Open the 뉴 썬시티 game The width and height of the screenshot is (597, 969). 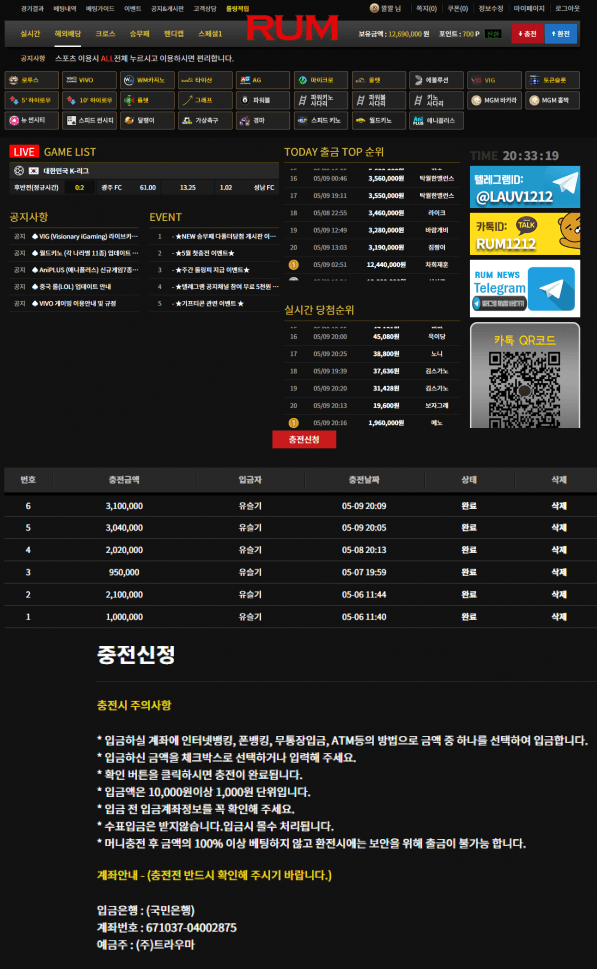point(32,121)
